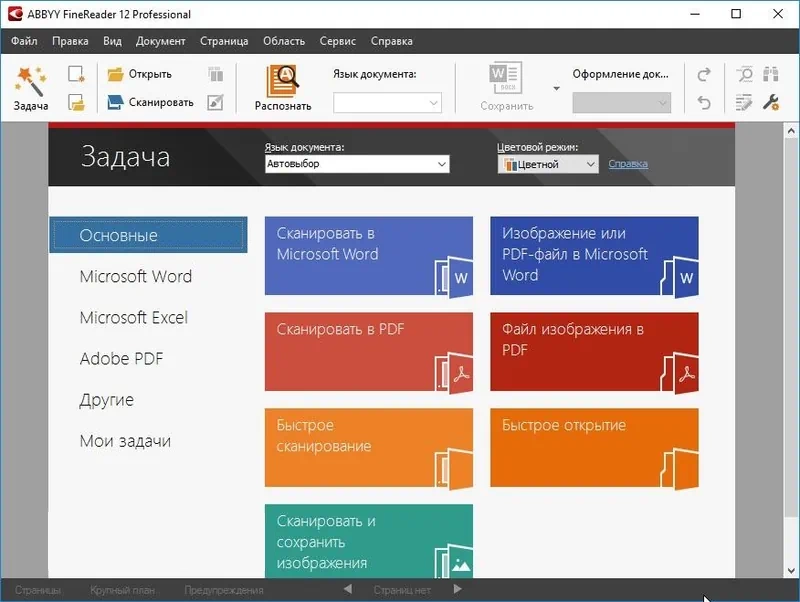
Task: Select the Adobe PDF task category
Action: point(121,359)
